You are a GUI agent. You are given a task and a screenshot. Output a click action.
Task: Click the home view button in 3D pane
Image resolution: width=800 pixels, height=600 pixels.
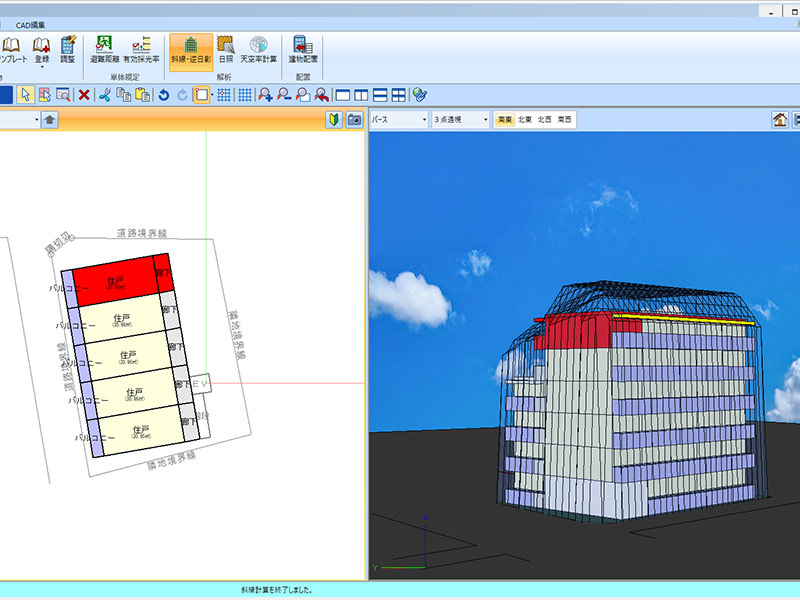pos(780,120)
